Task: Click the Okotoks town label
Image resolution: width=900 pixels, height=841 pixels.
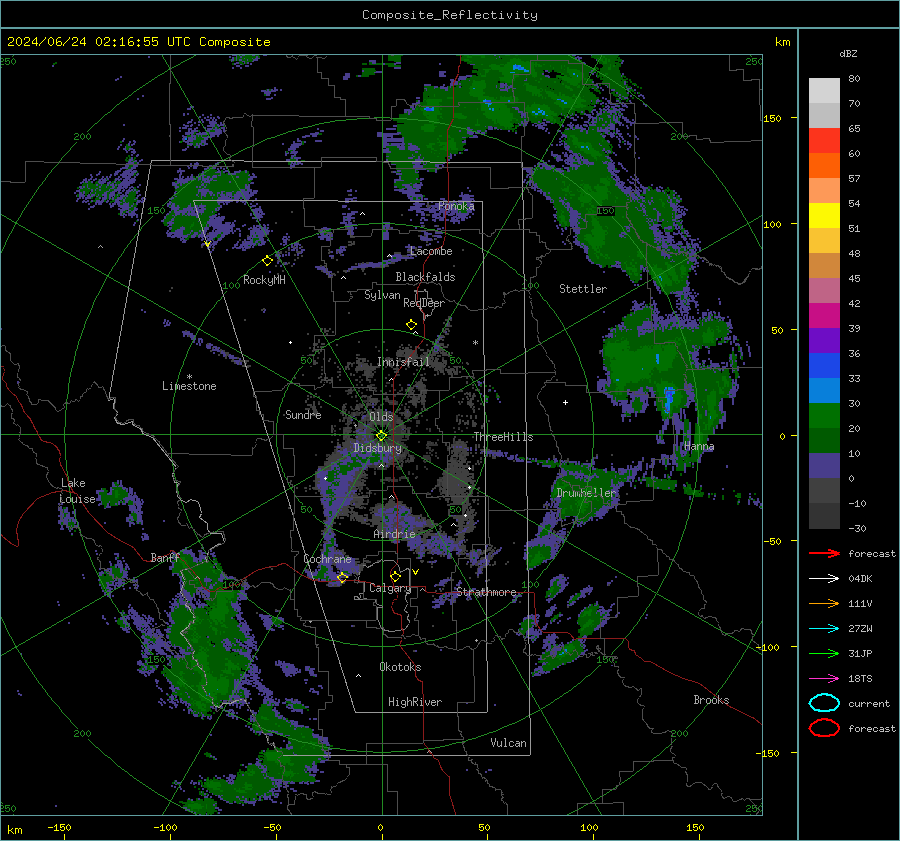Action: click(400, 667)
